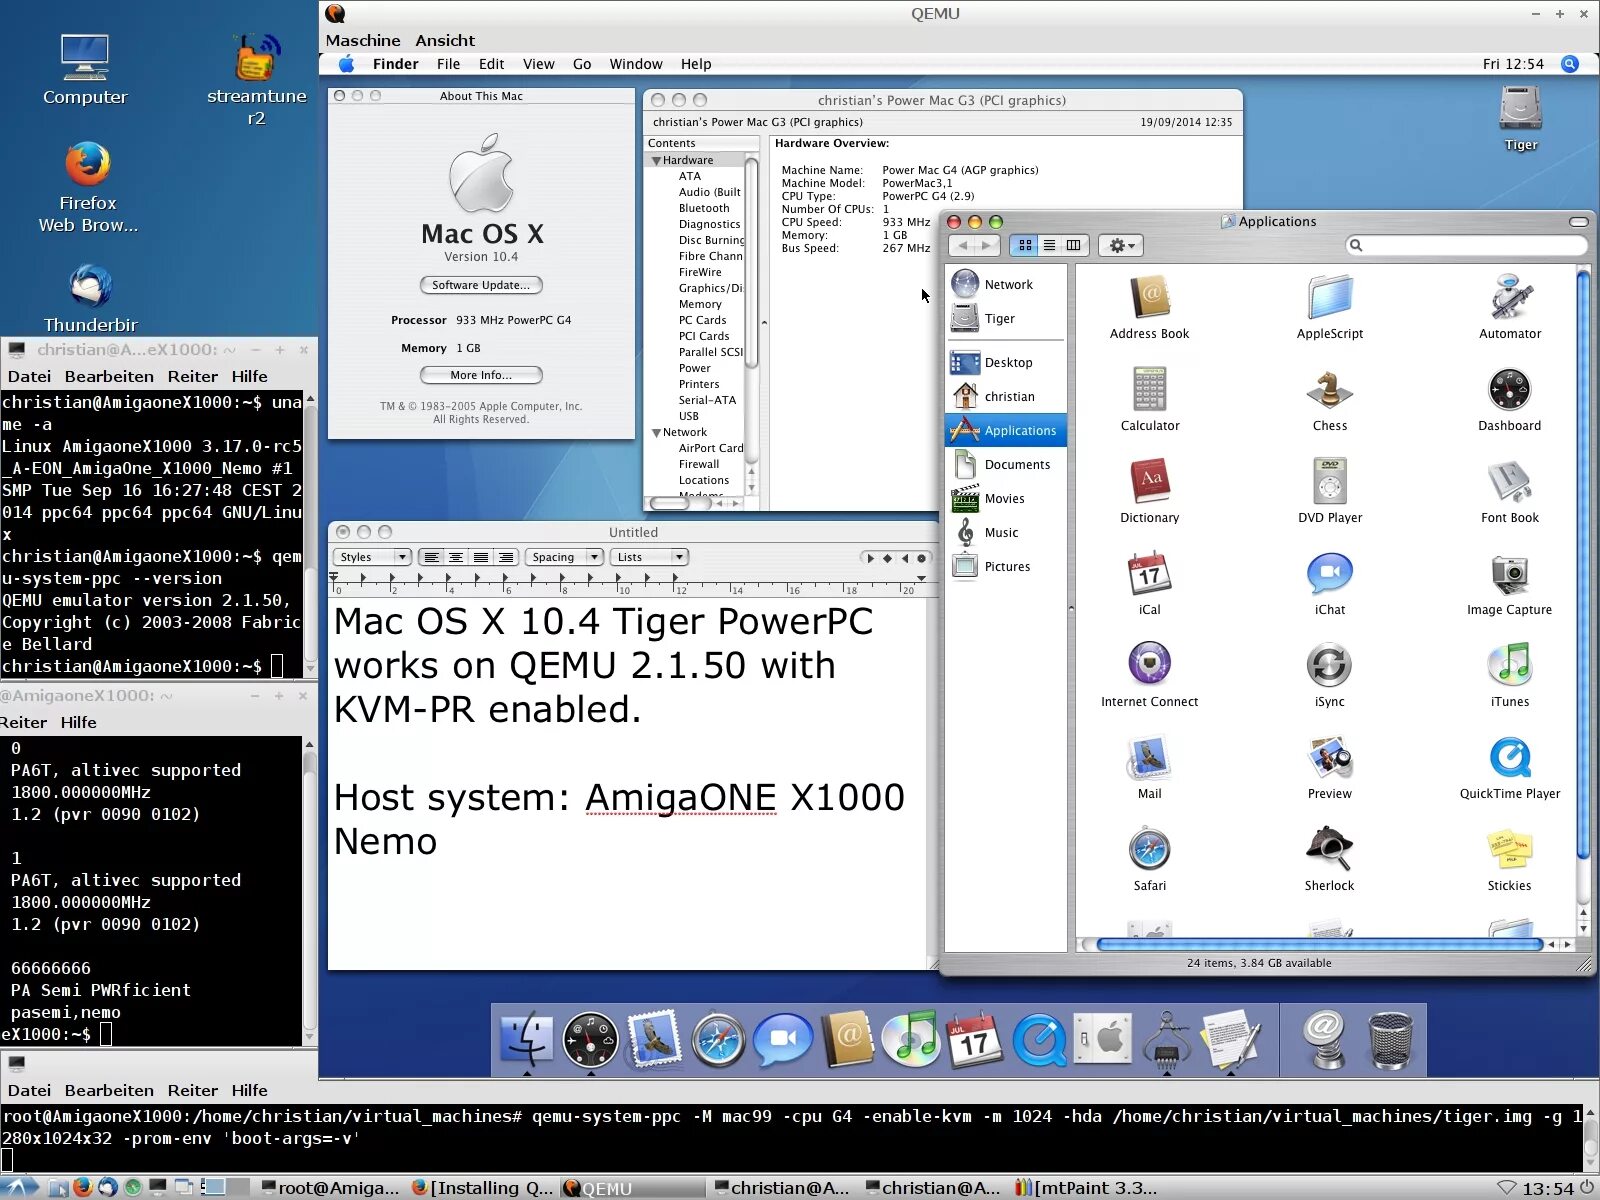Launch the Sherlock application icon
This screenshot has width=1600, height=1200.
[1330, 849]
